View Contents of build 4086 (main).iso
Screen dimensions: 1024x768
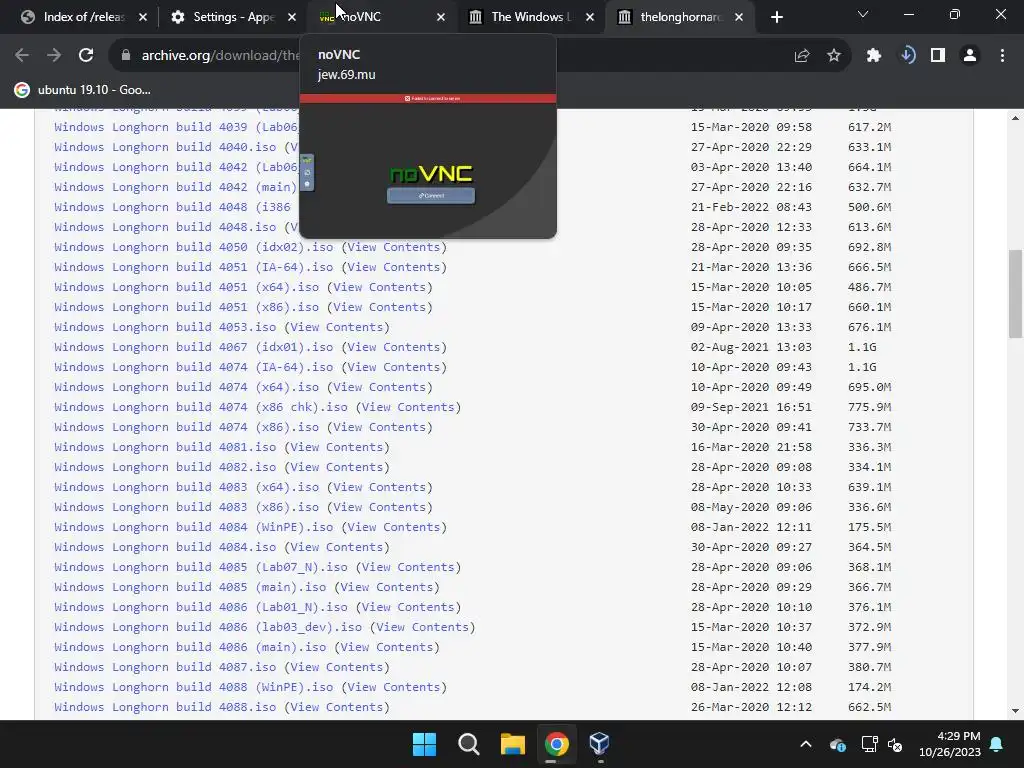pyautogui.click(x=387, y=647)
